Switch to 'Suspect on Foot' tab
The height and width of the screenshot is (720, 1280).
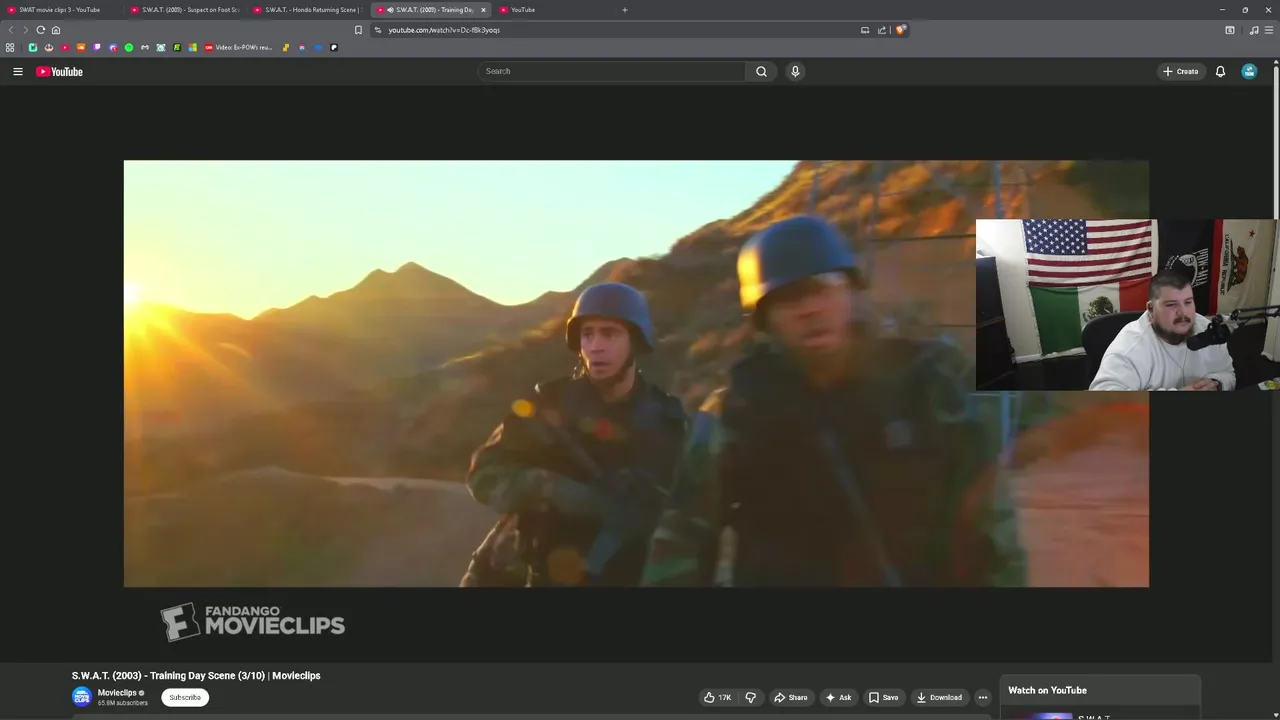(x=185, y=10)
